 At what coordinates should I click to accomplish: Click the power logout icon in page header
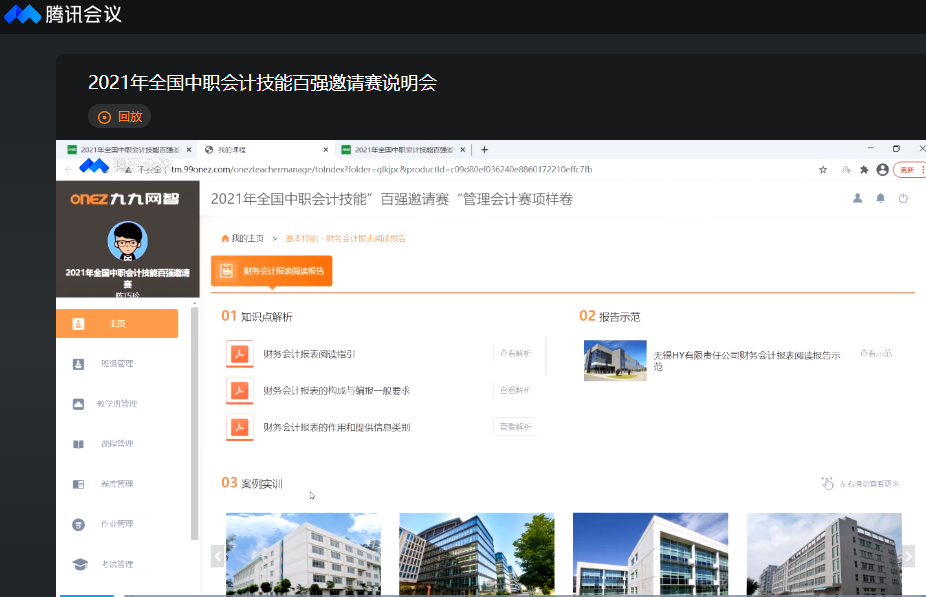903,199
